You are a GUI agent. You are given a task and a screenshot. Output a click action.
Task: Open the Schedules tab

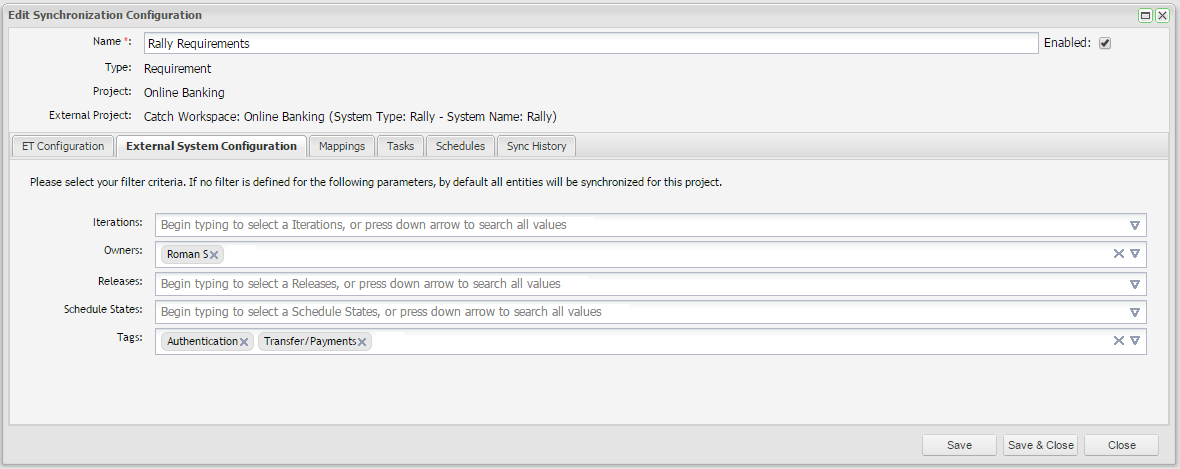pos(460,146)
